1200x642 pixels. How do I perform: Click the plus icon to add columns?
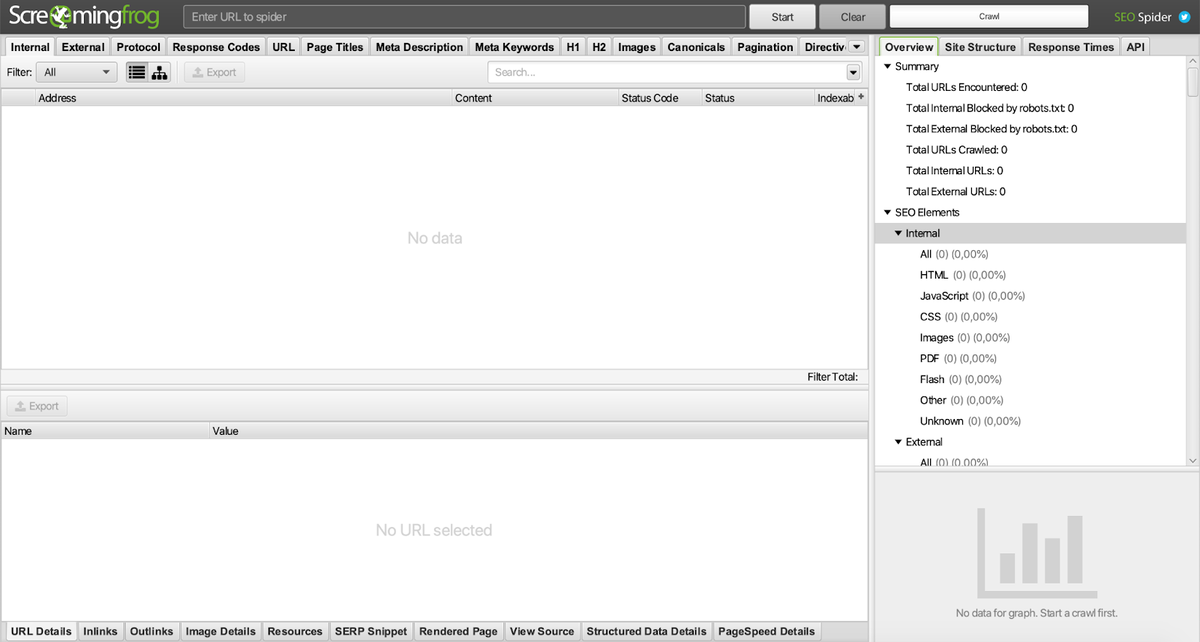[x=861, y=97]
